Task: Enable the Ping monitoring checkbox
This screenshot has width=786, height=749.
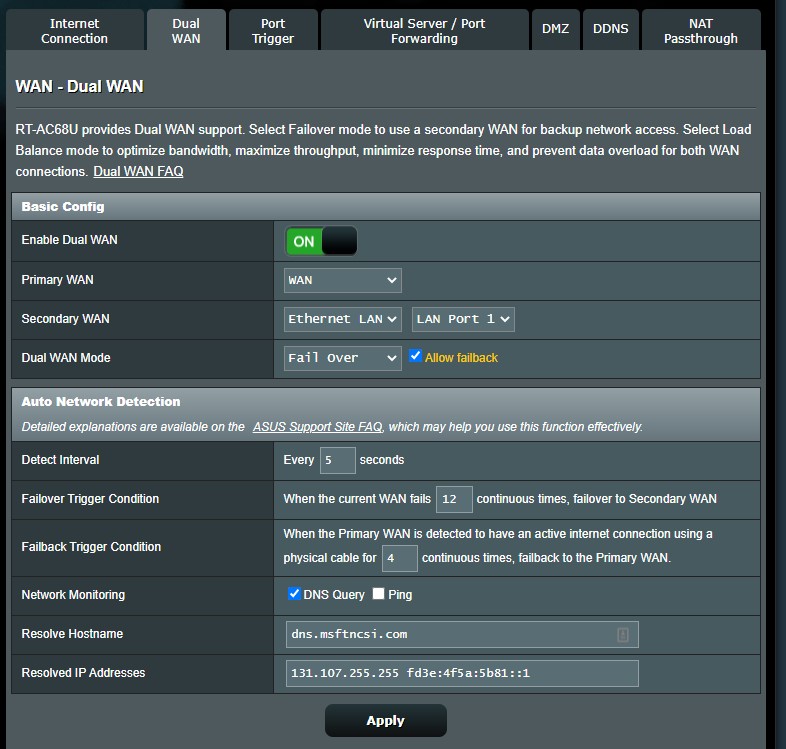Action: click(378, 594)
